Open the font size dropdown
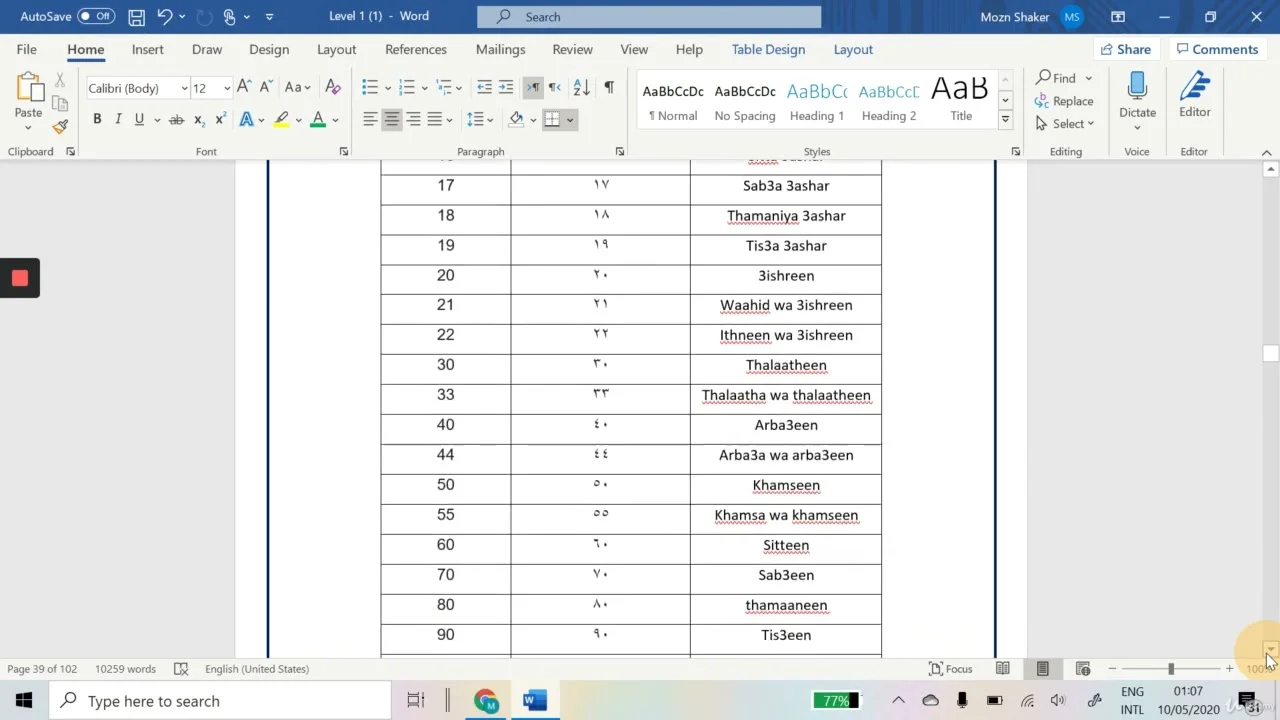Viewport: 1280px width, 720px height. (227, 89)
